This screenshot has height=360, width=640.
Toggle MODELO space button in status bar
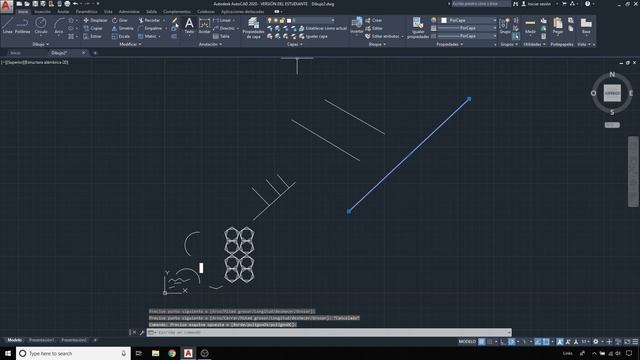467,342
